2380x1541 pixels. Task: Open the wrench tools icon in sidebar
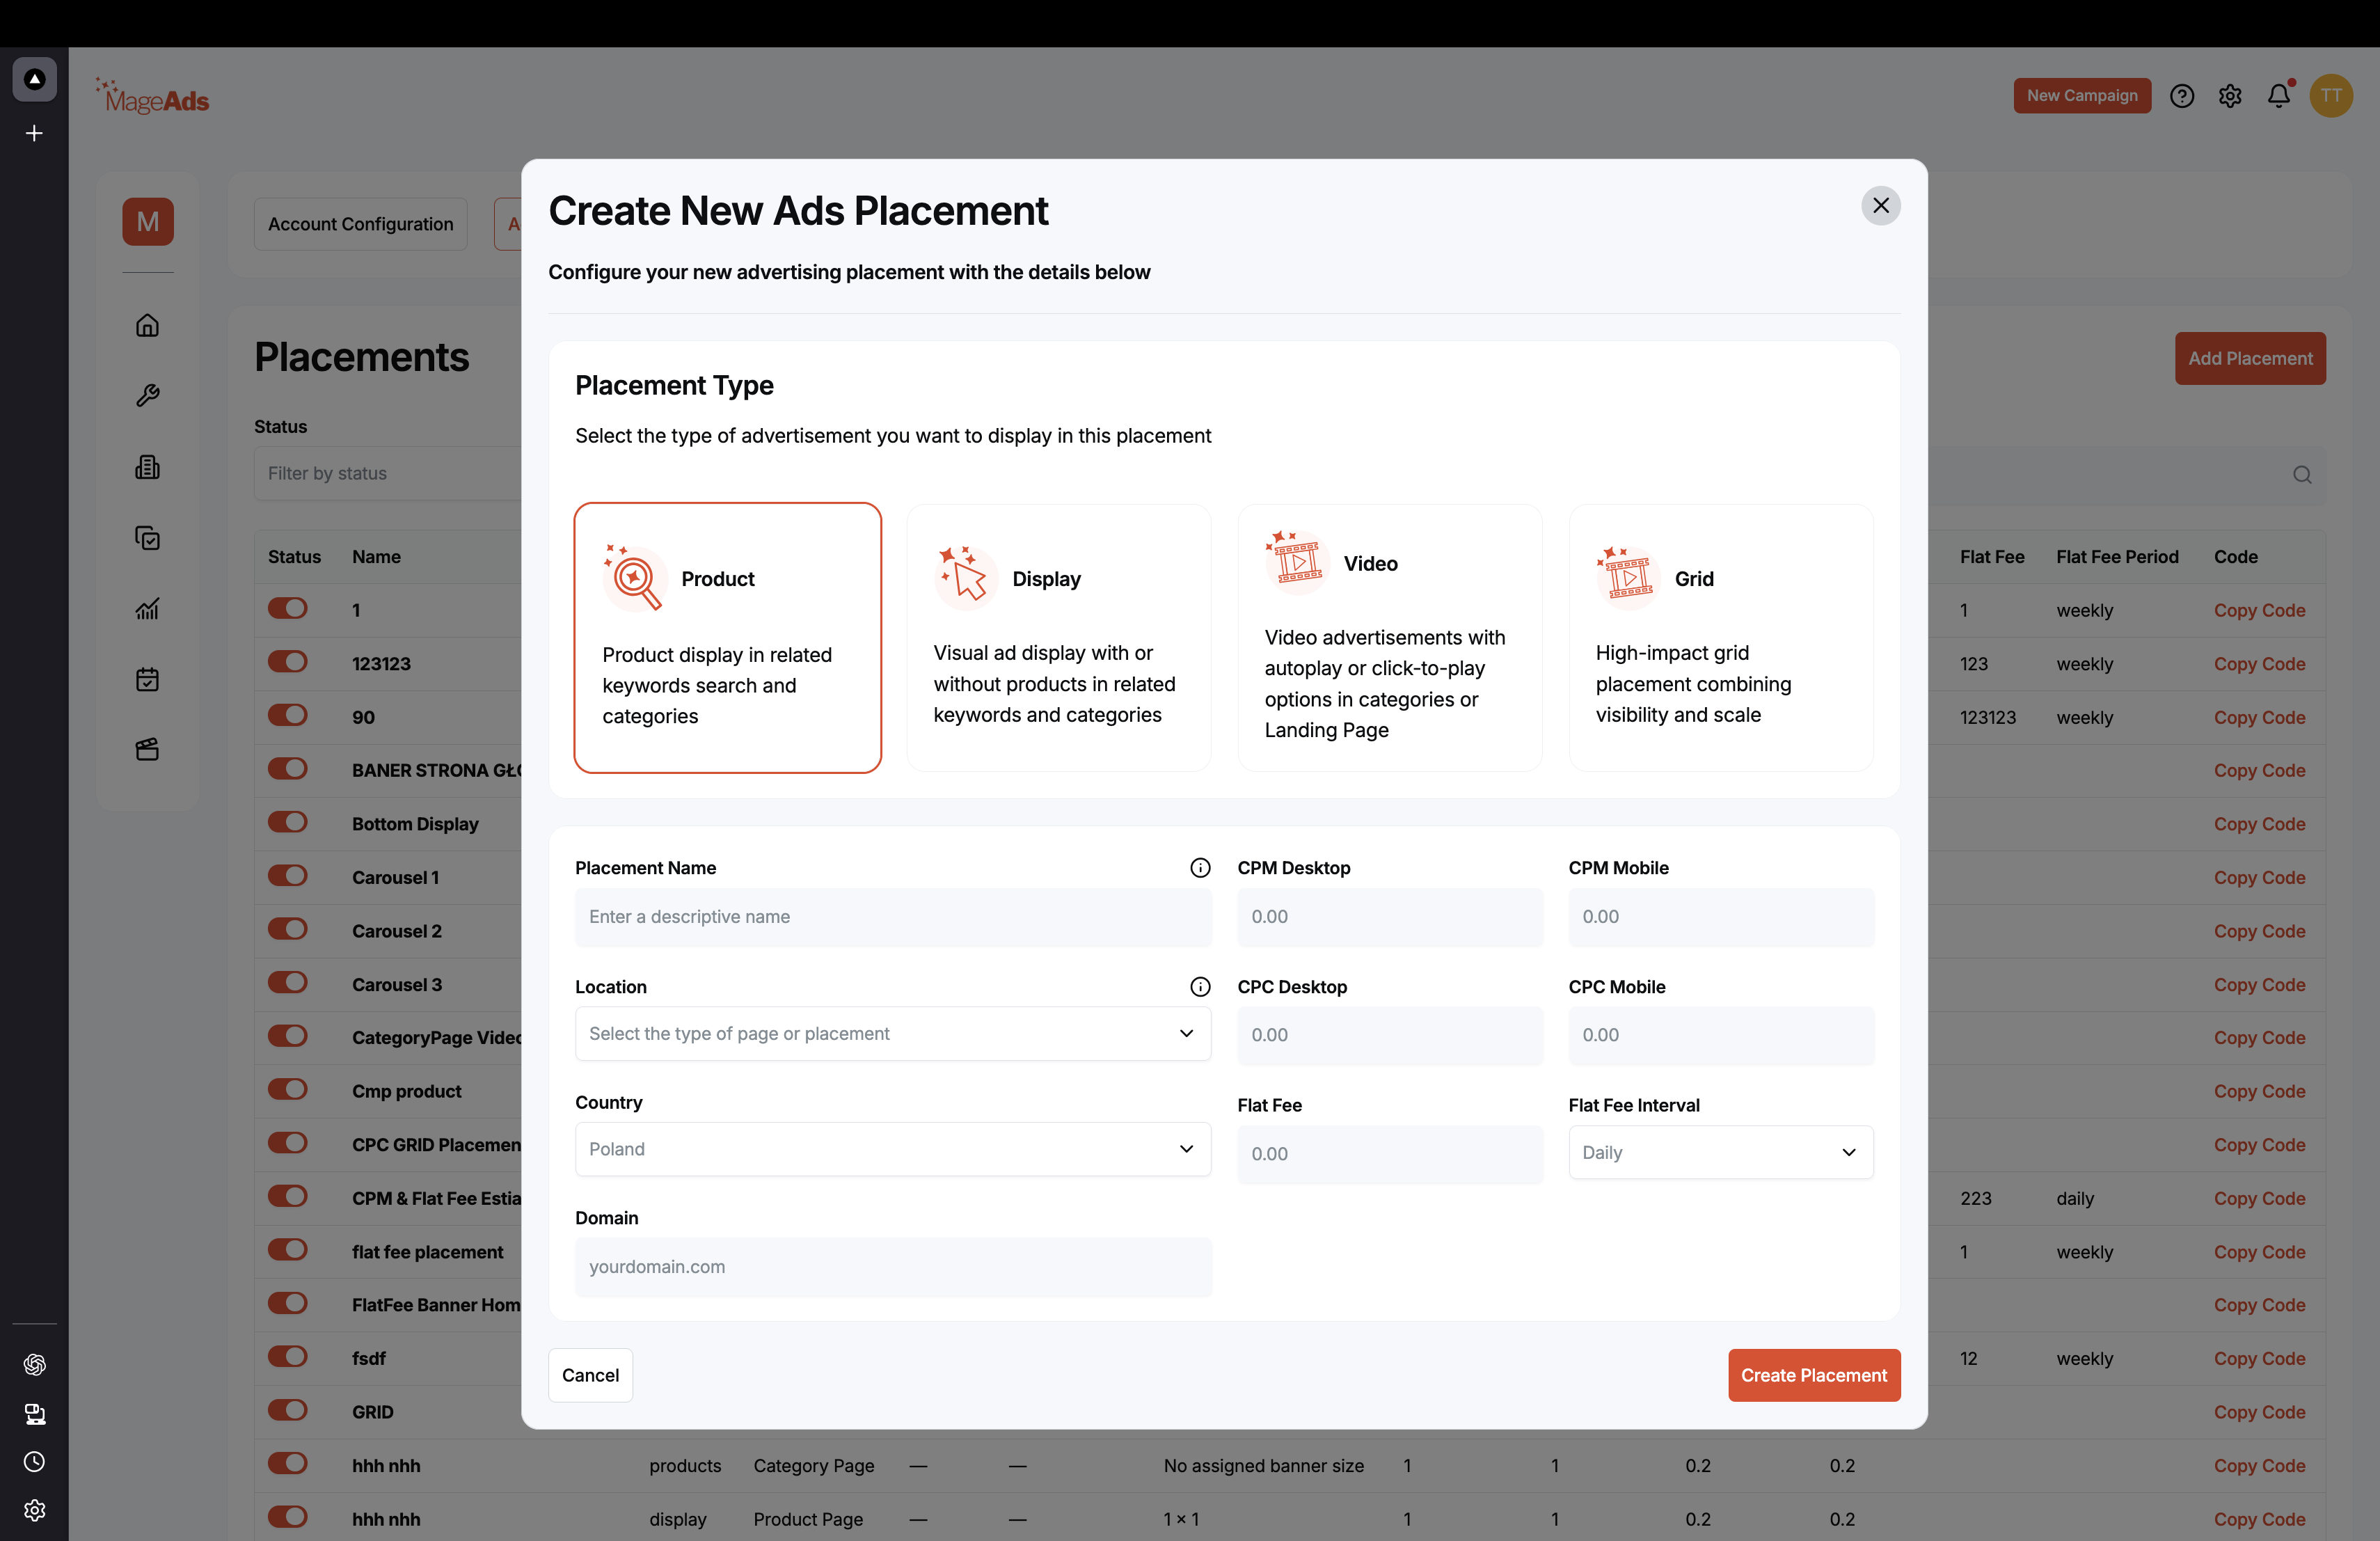pyautogui.click(x=148, y=396)
